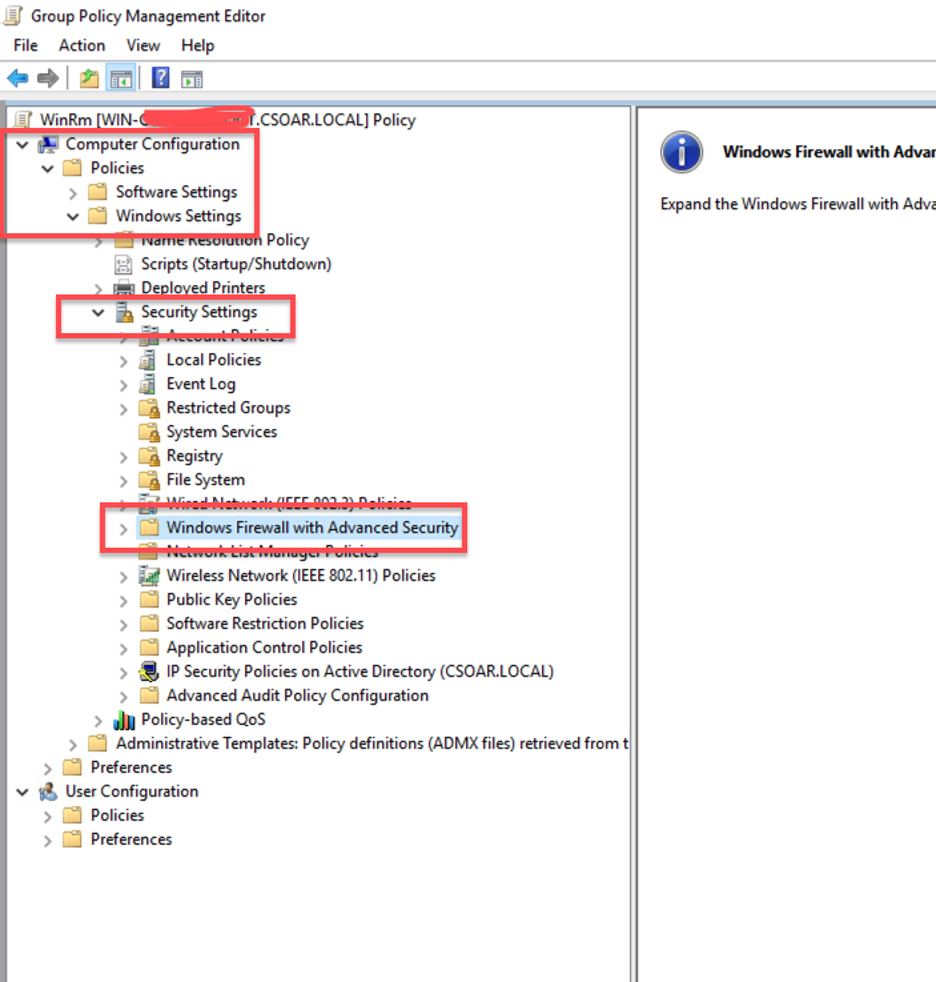
Task: Open Help using the question mark icon
Action: point(160,78)
